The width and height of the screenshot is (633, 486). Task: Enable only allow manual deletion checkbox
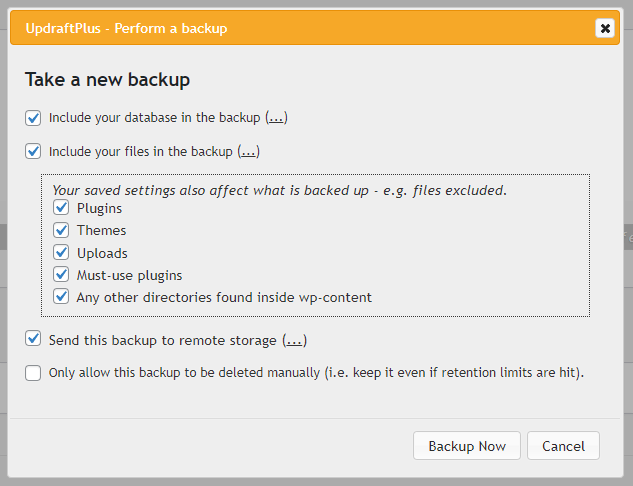(x=34, y=373)
